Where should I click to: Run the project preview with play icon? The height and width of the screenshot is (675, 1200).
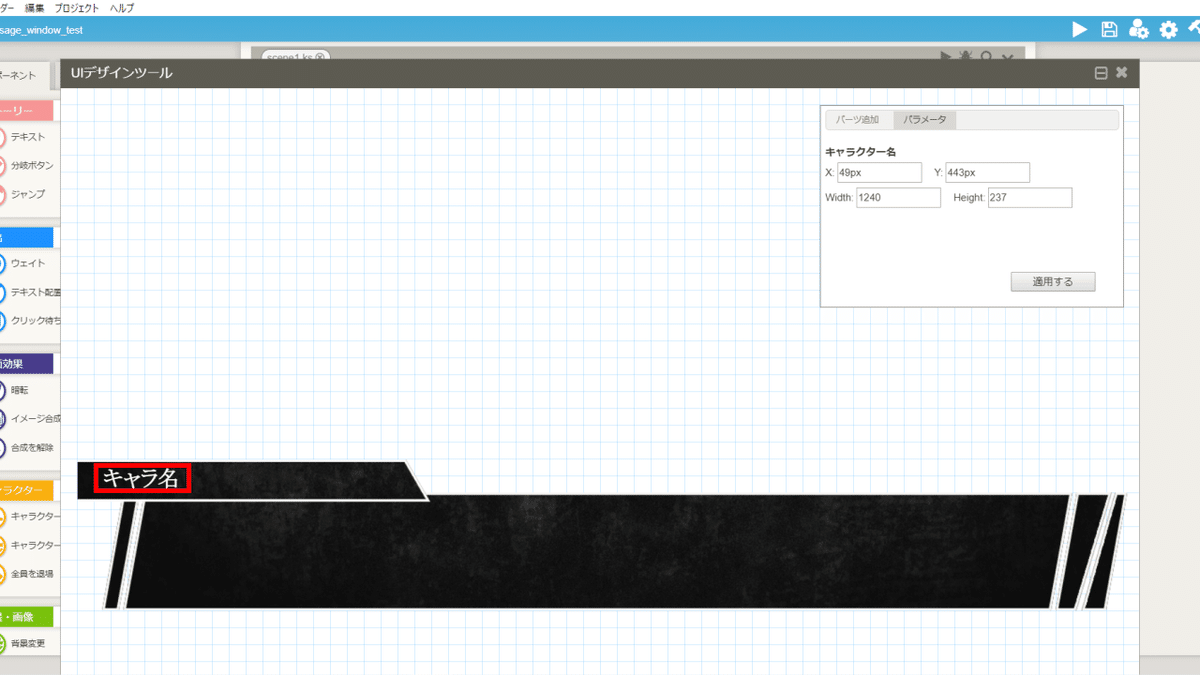coord(1080,30)
